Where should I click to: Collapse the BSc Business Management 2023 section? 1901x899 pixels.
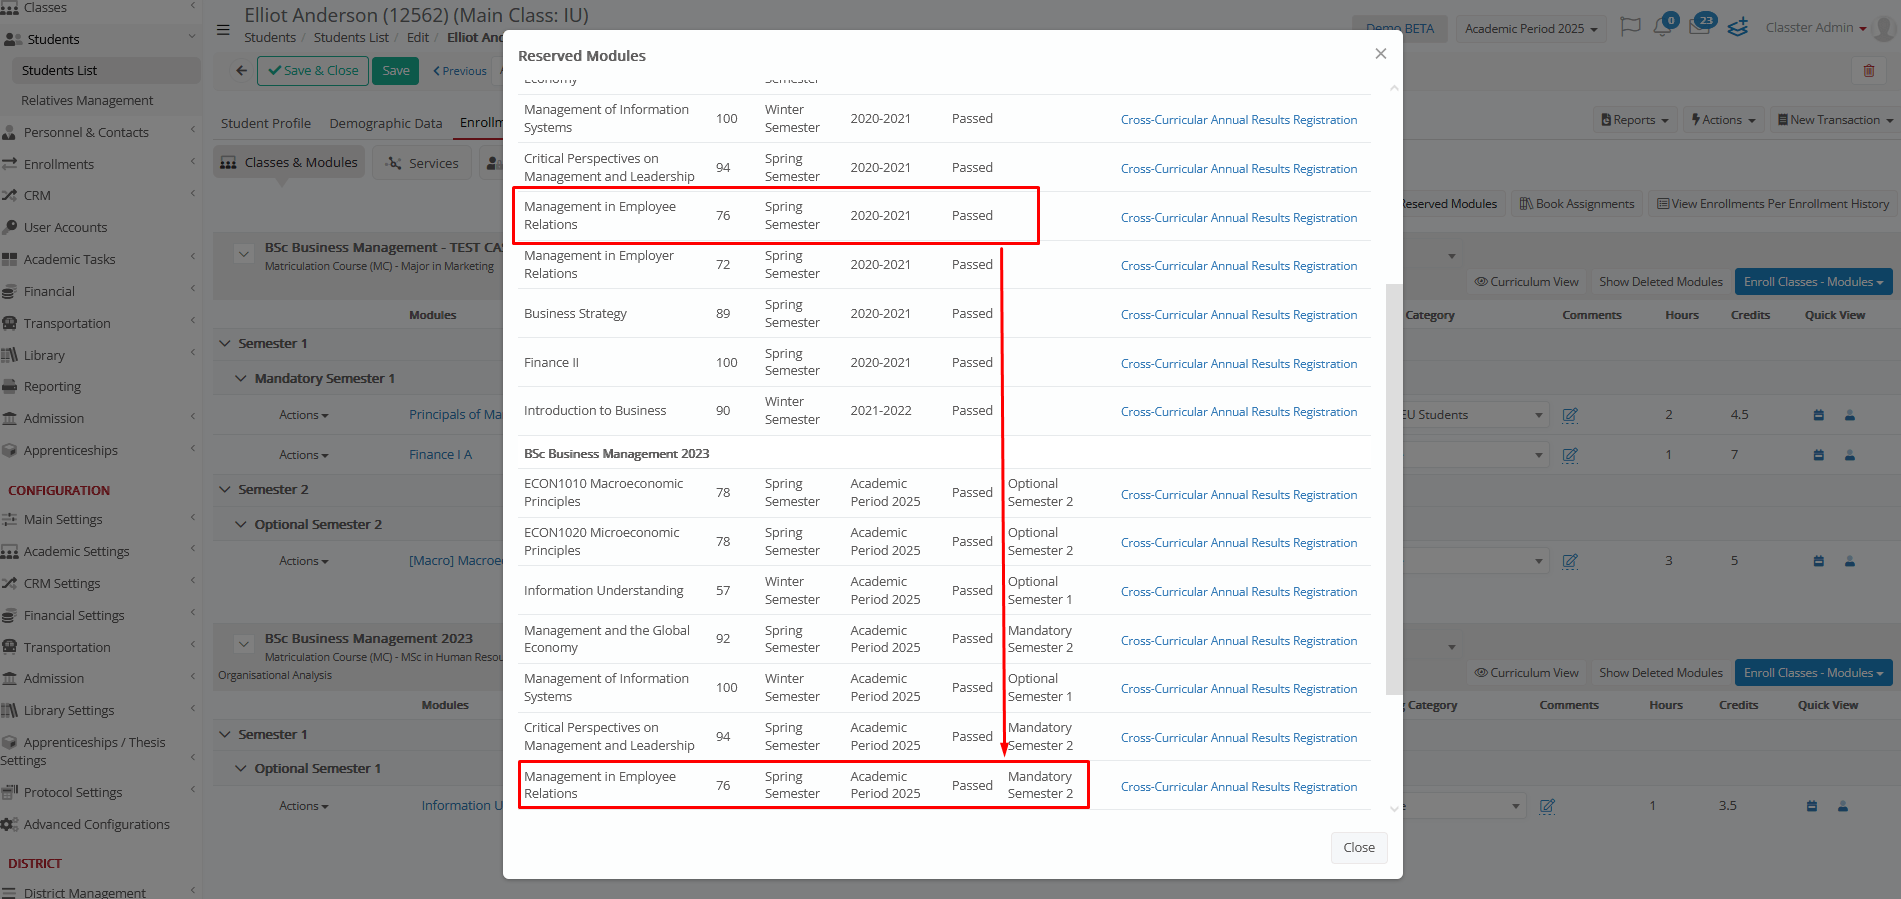click(x=244, y=645)
